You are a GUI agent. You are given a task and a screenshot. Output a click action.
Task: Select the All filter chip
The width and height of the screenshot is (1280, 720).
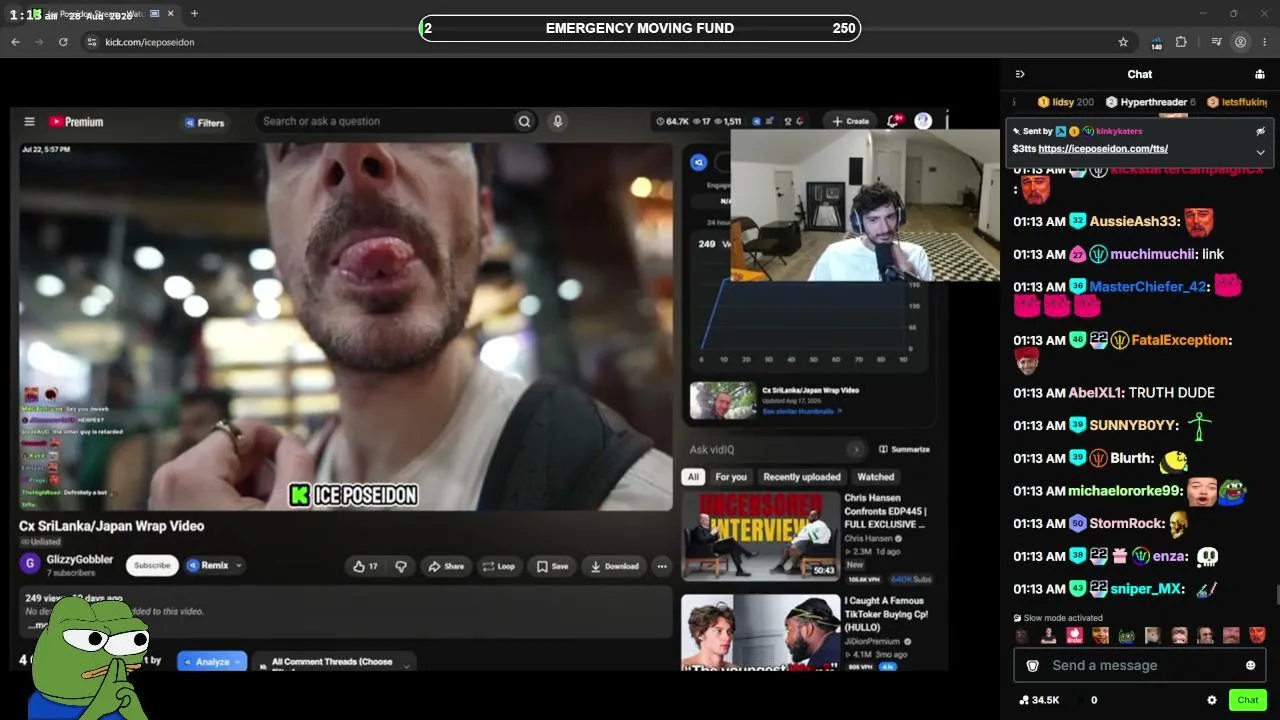point(693,477)
